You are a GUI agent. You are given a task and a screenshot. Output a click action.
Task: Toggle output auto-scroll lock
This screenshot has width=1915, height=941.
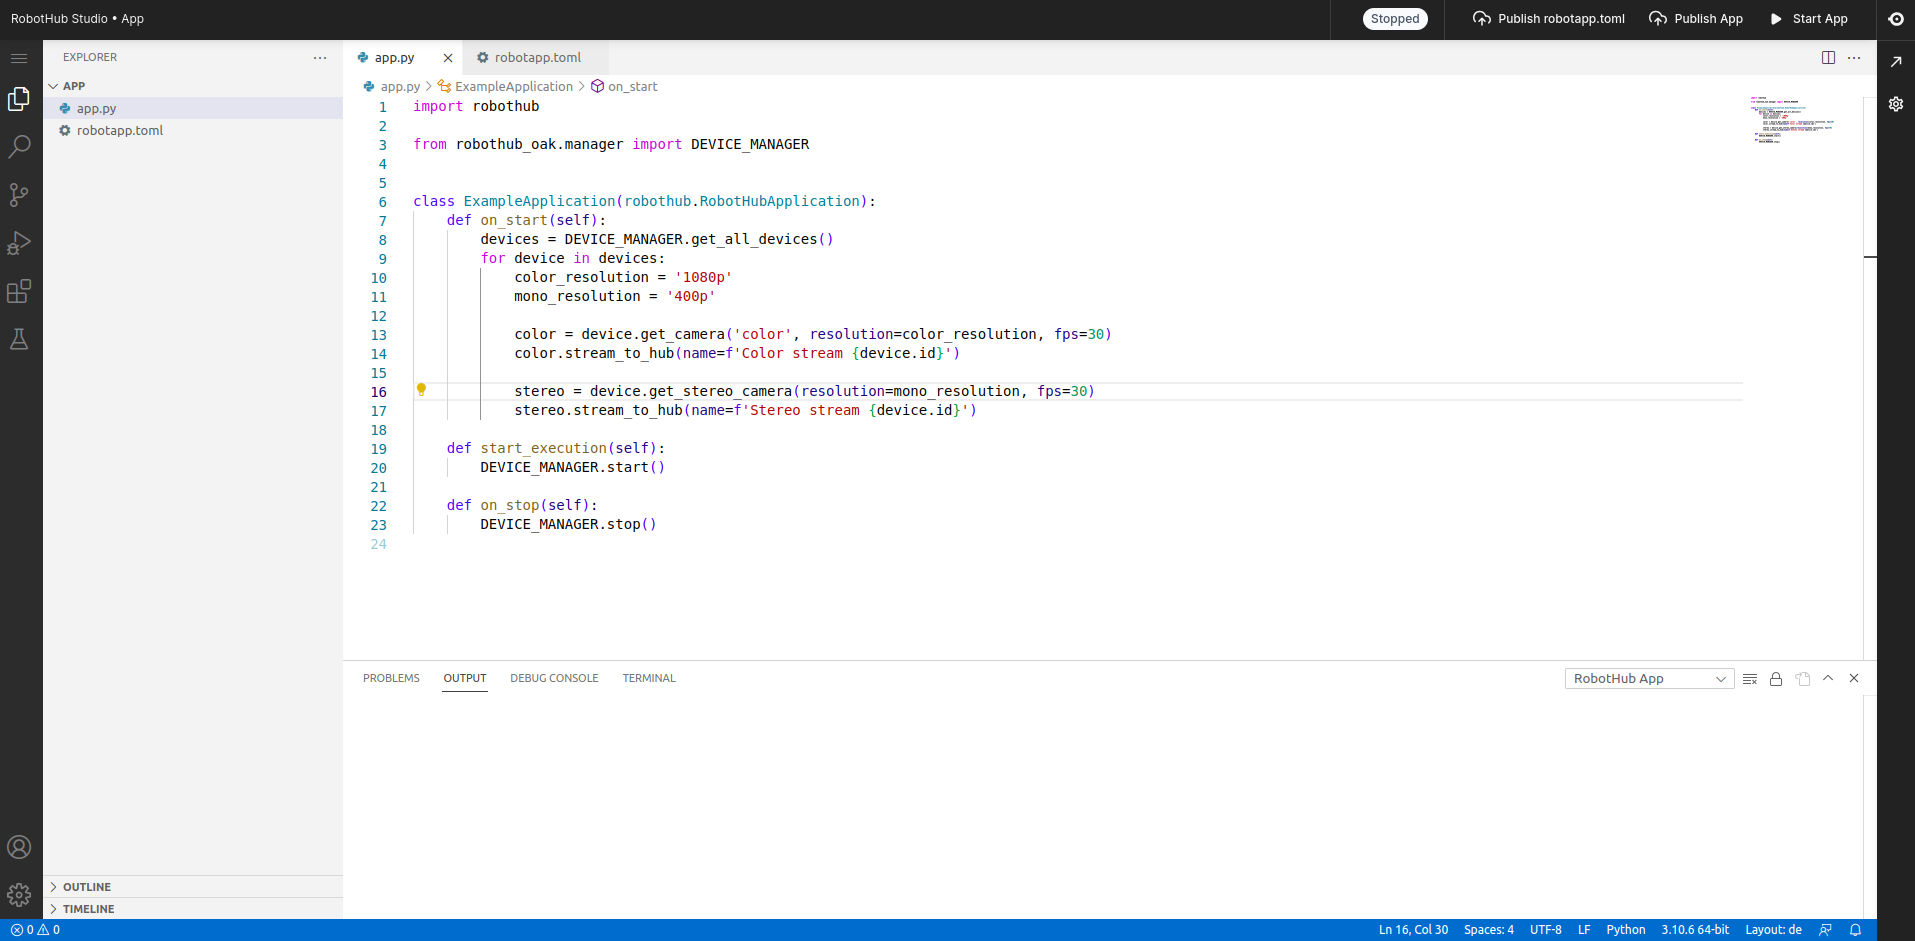[1776, 679]
